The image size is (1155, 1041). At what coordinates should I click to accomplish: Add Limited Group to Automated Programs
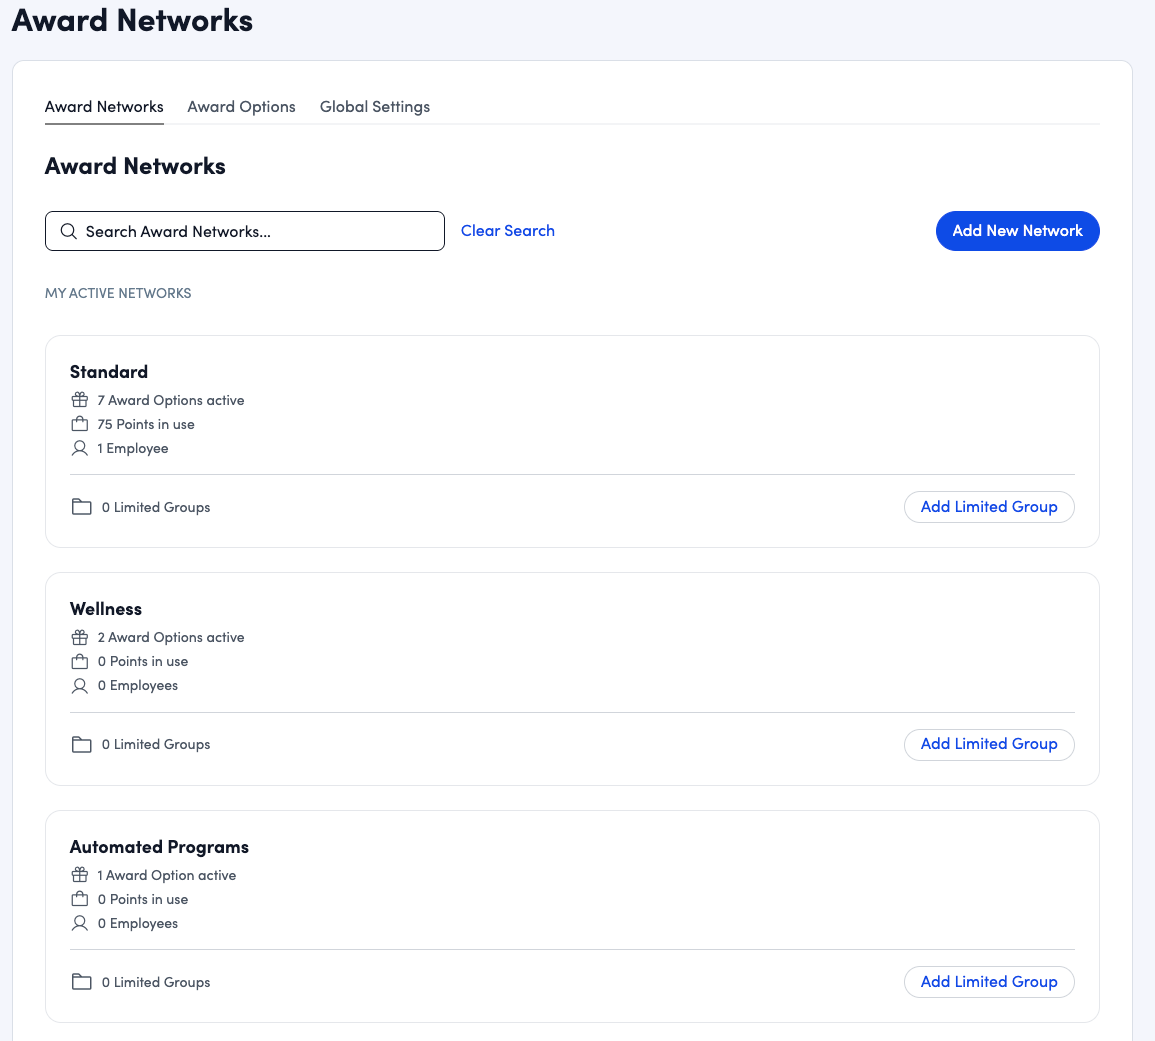(x=988, y=982)
